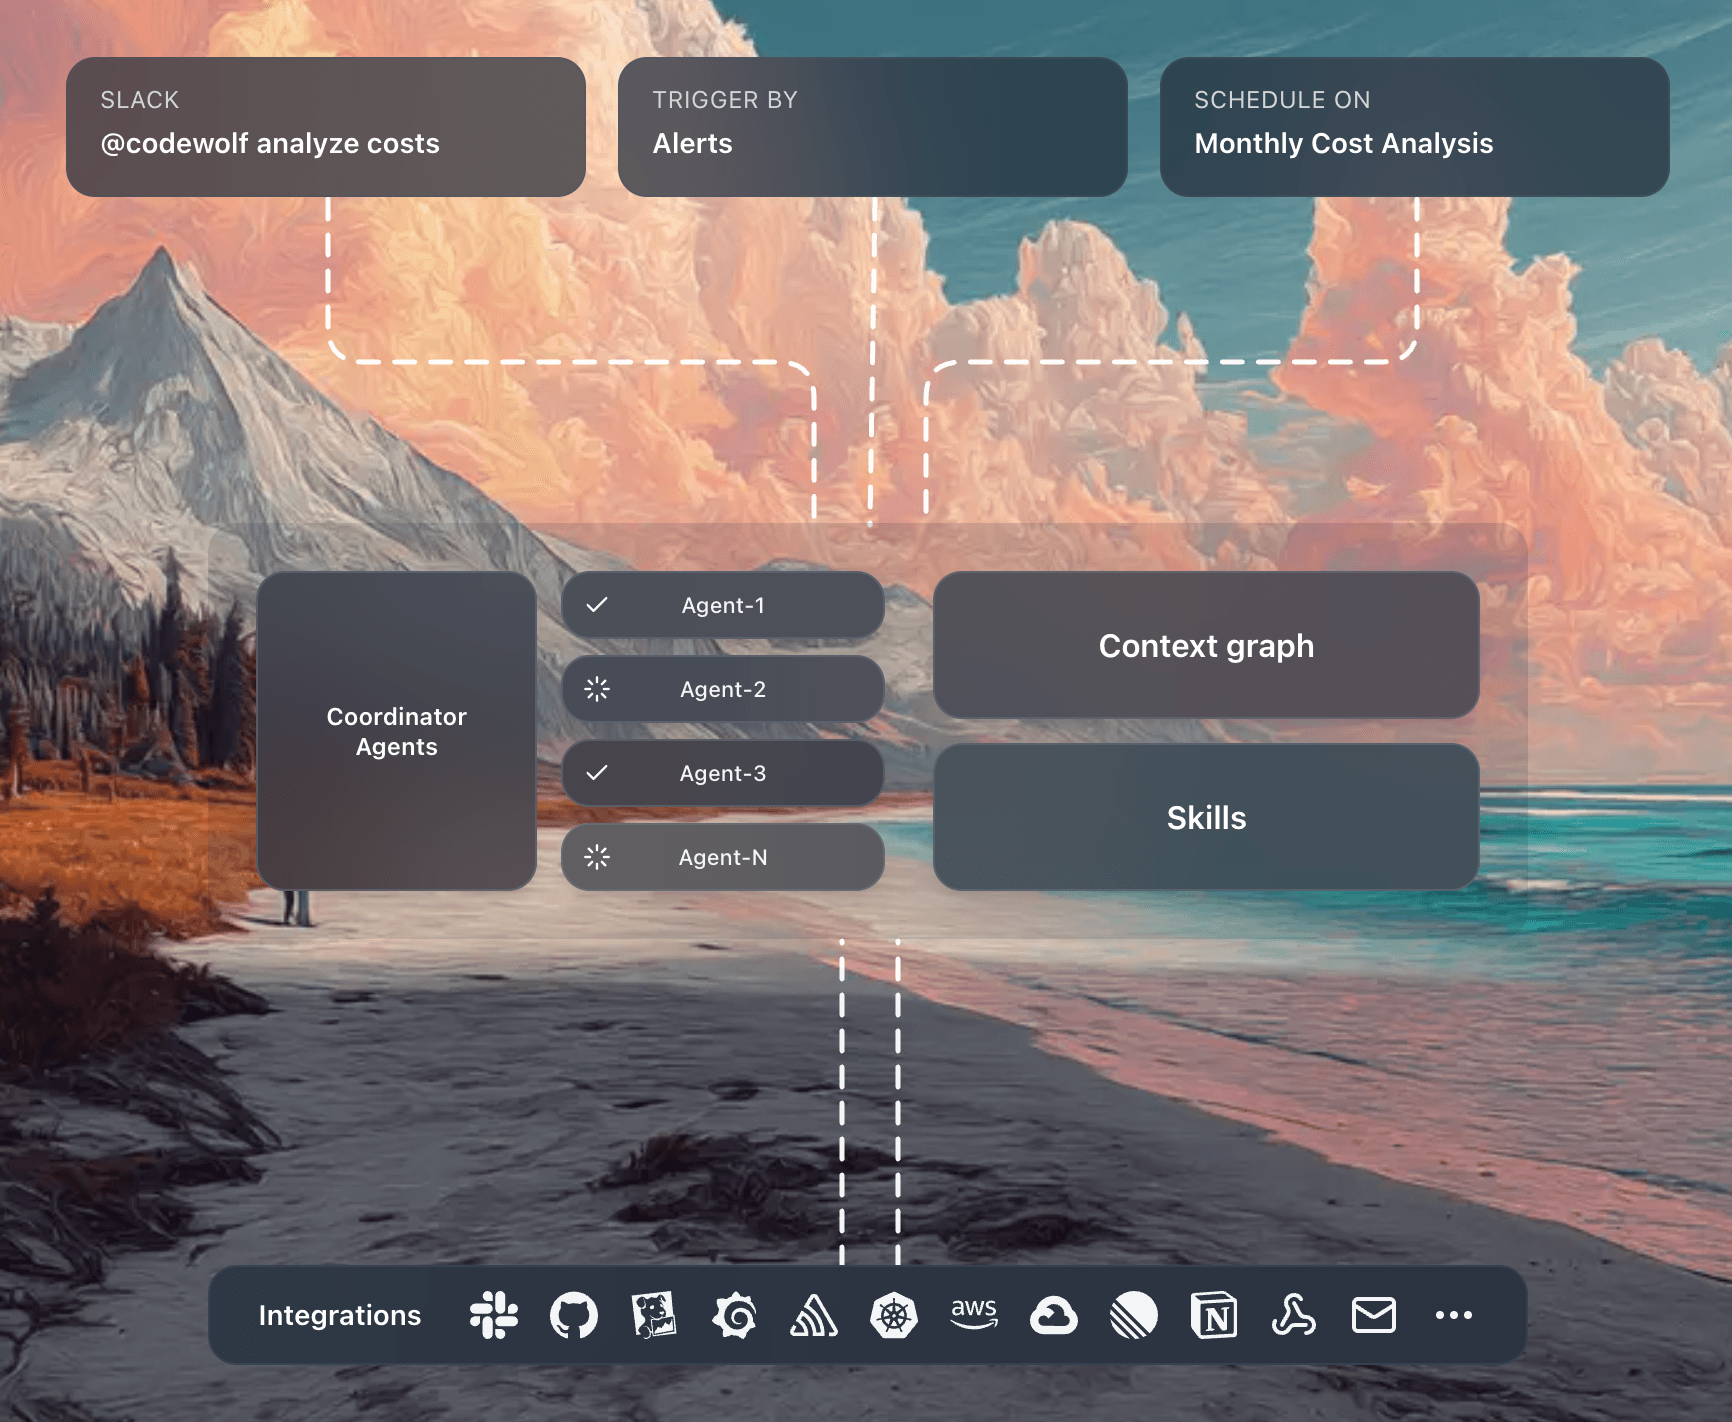
Task: Toggle Agent-1's completed checkmark
Action: [x=598, y=604]
